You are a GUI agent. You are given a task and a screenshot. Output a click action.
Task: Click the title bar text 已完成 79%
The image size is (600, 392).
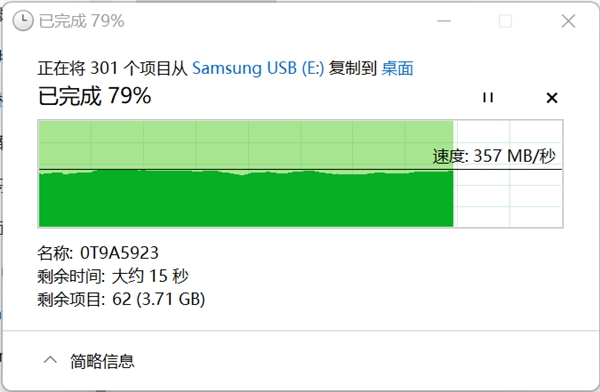click(82, 21)
